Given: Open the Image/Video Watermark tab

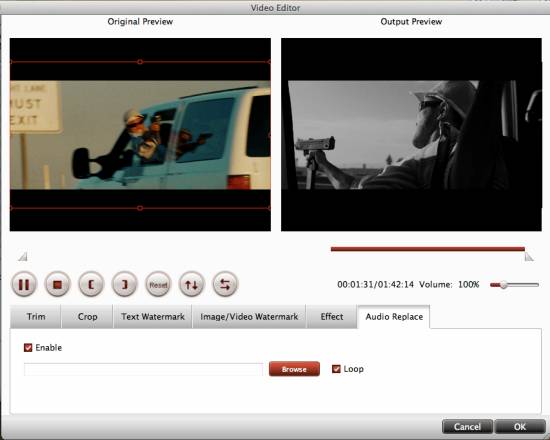Looking at the screenshot, I should (249, 316).
